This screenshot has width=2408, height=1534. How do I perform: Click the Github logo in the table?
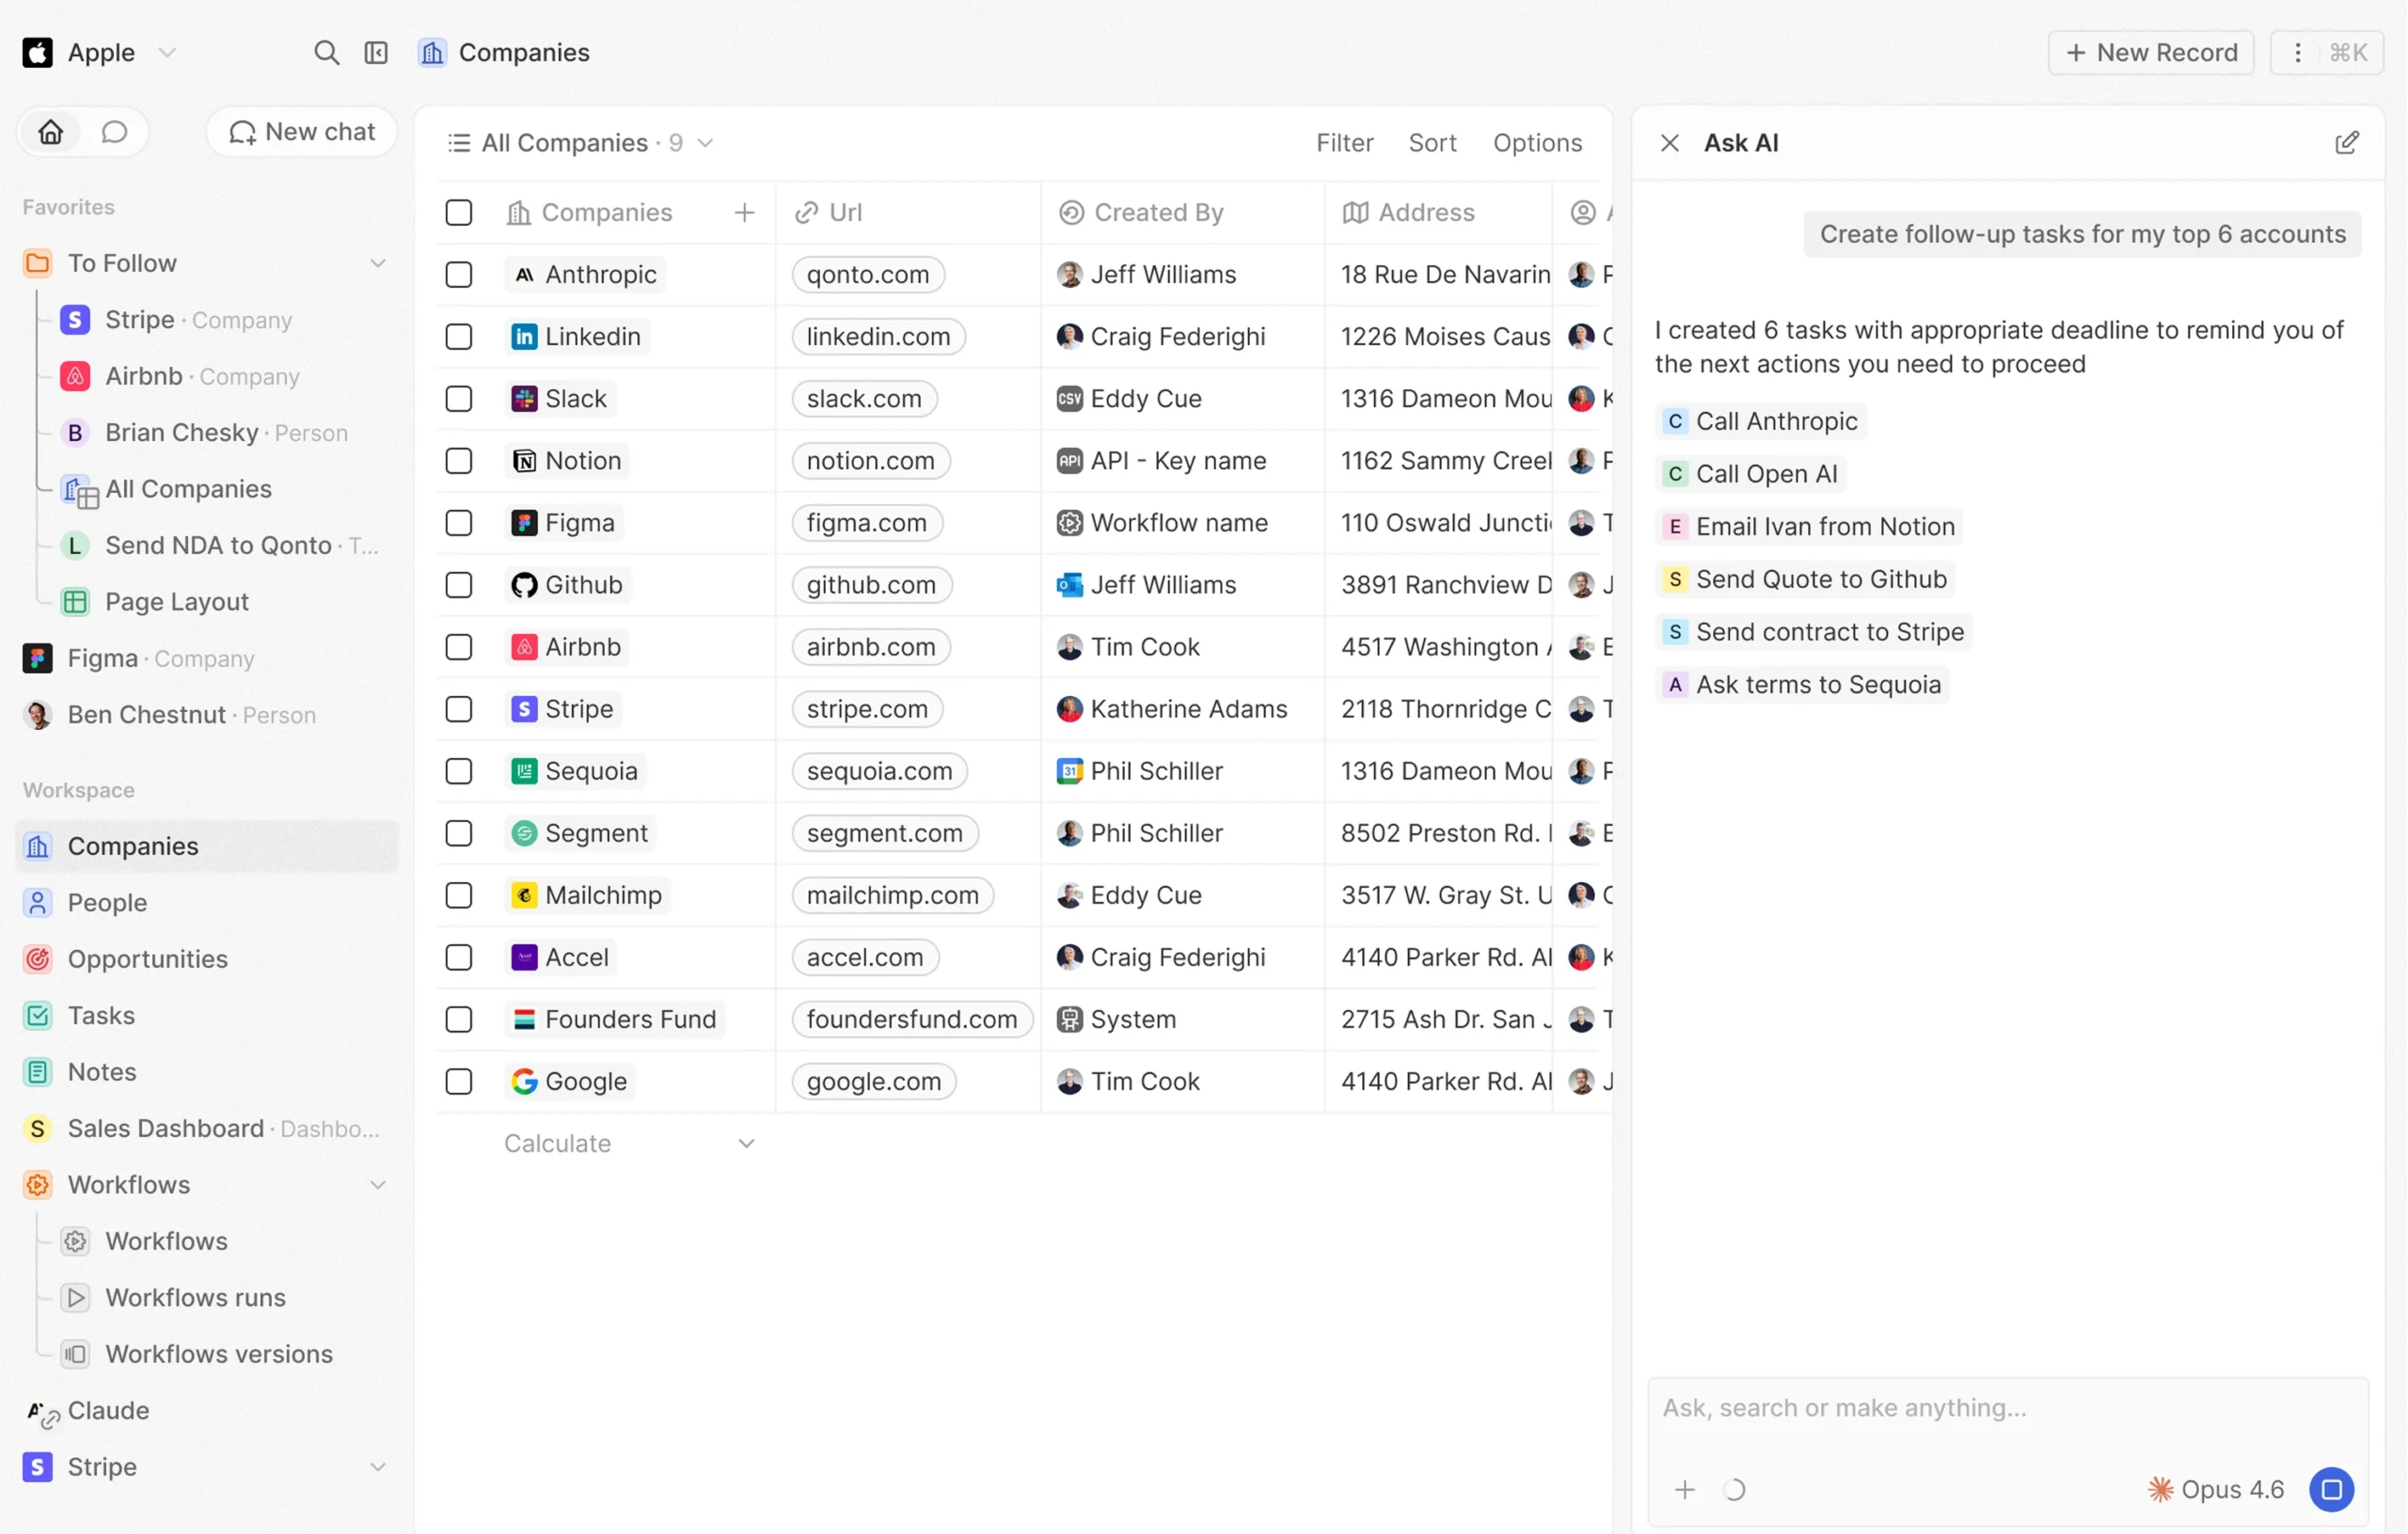524,585
